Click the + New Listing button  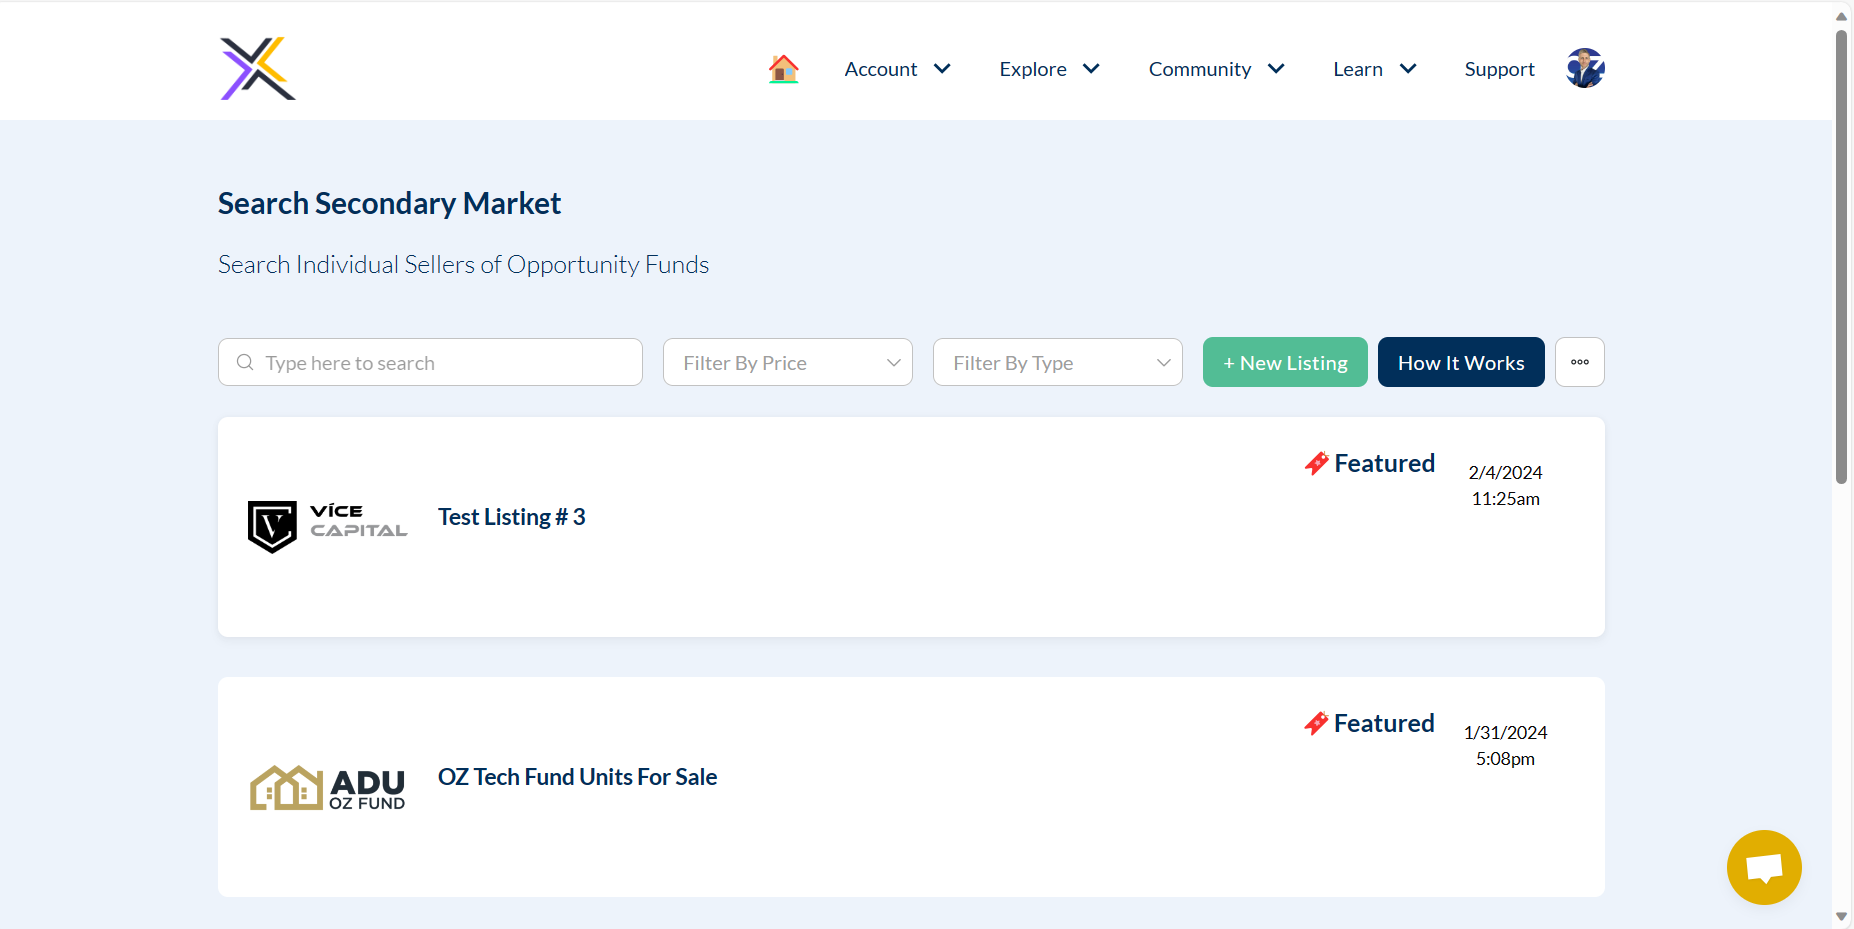coord(1284,362)
